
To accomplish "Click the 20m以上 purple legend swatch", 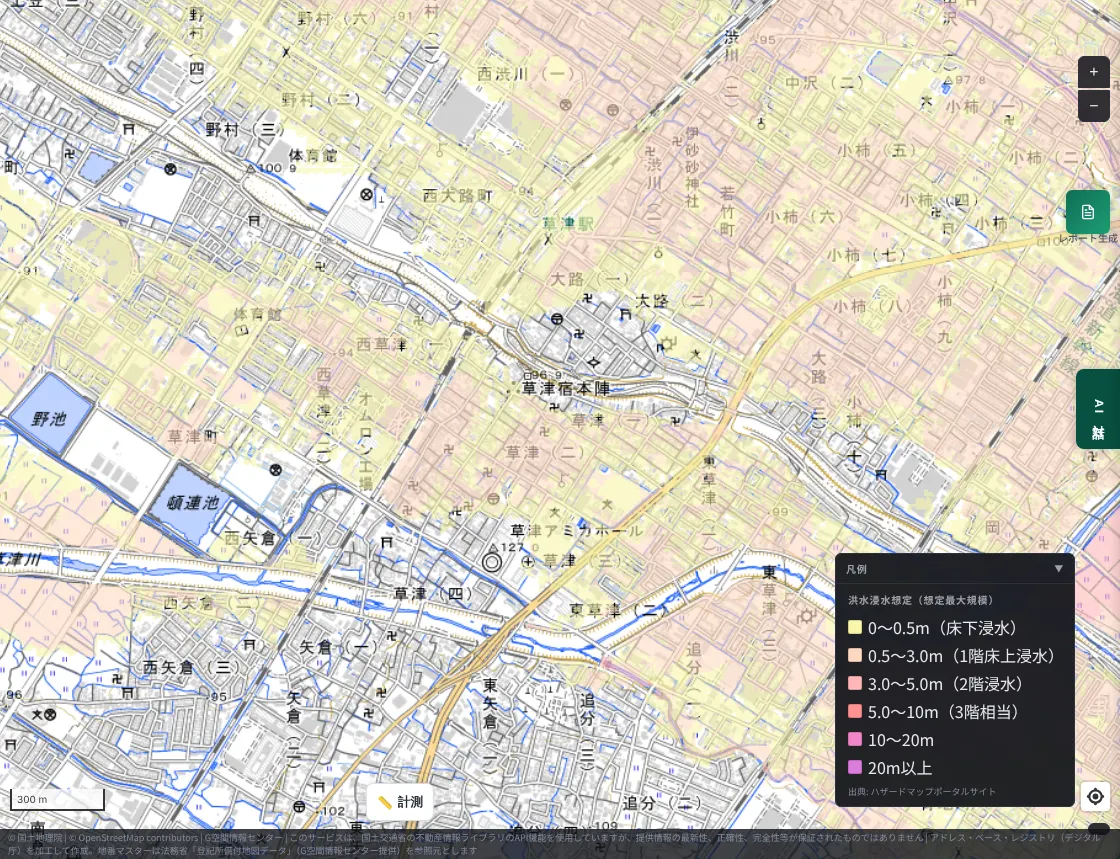I will point(854,768).
